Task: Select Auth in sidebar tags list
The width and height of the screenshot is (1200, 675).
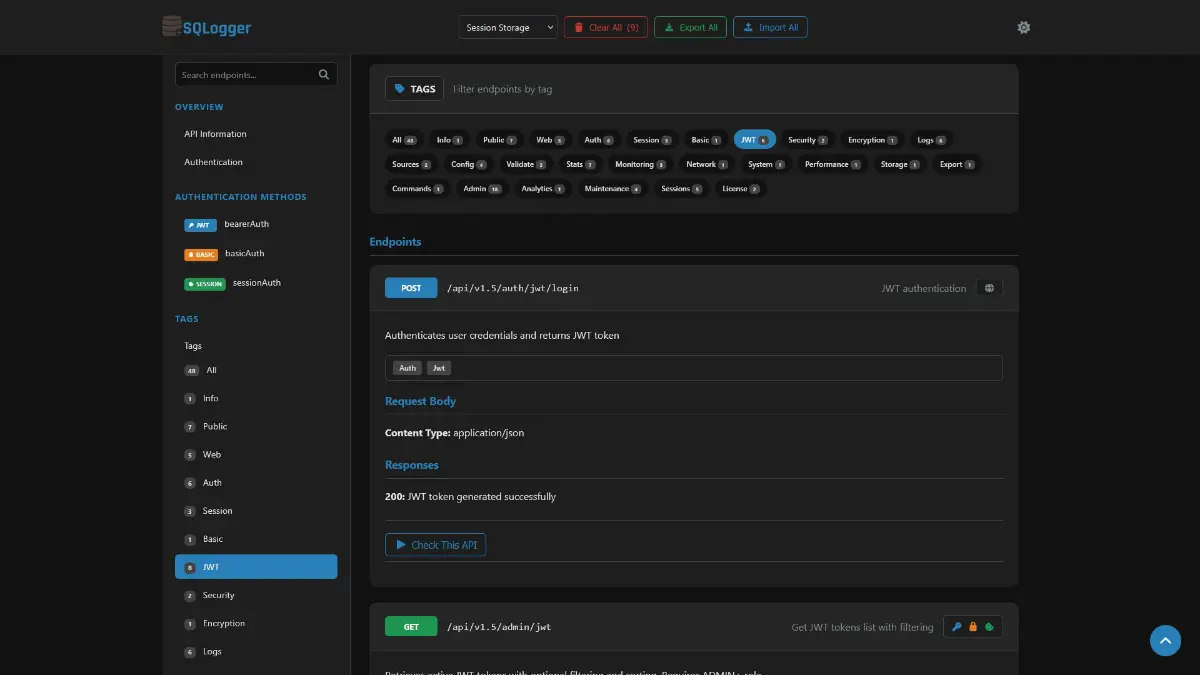Action: point(256,483)
